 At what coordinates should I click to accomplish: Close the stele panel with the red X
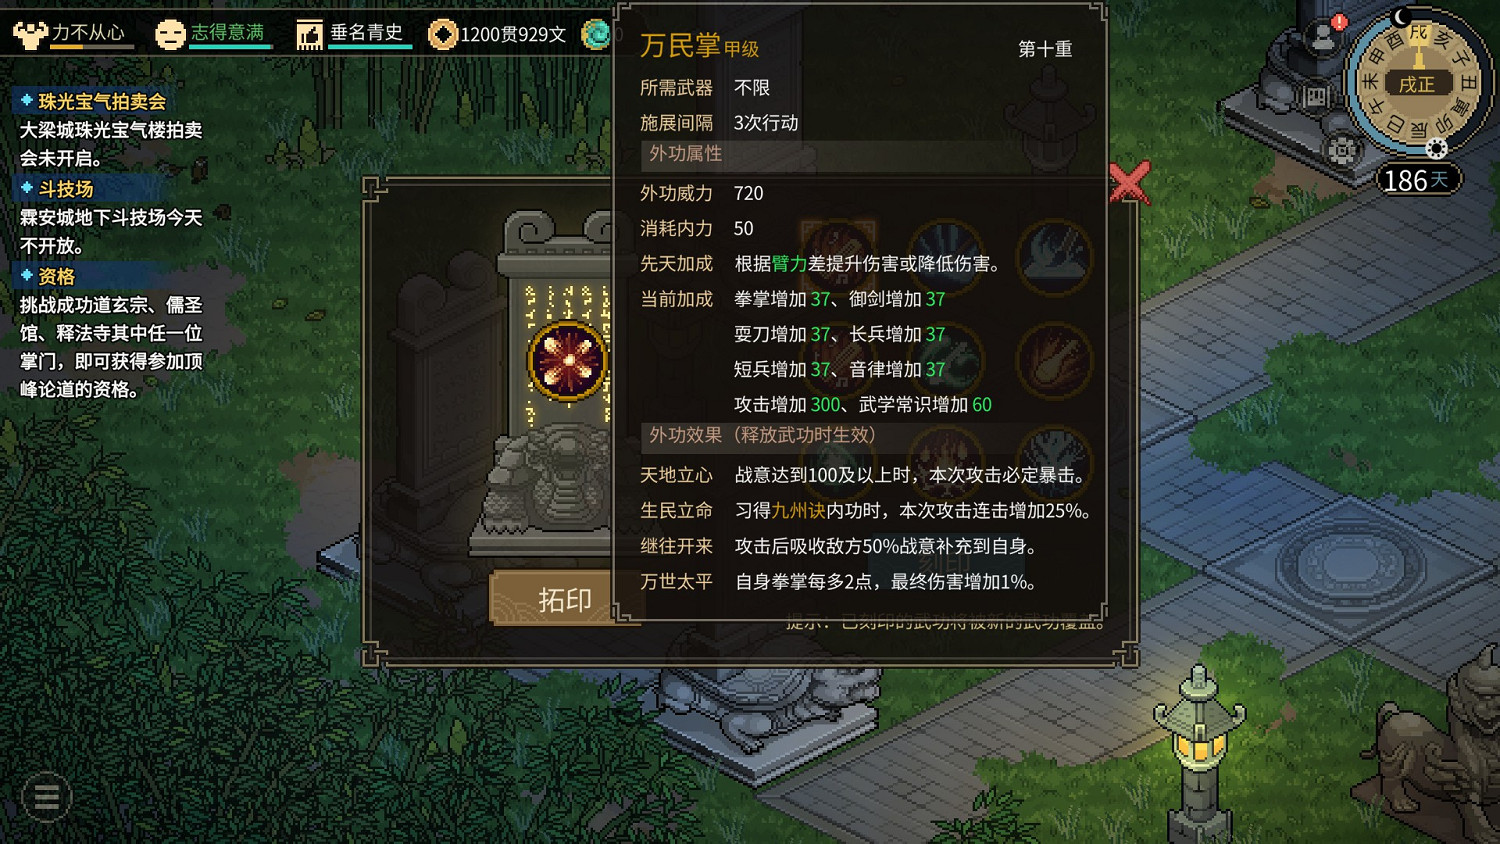click(1130, 184)
